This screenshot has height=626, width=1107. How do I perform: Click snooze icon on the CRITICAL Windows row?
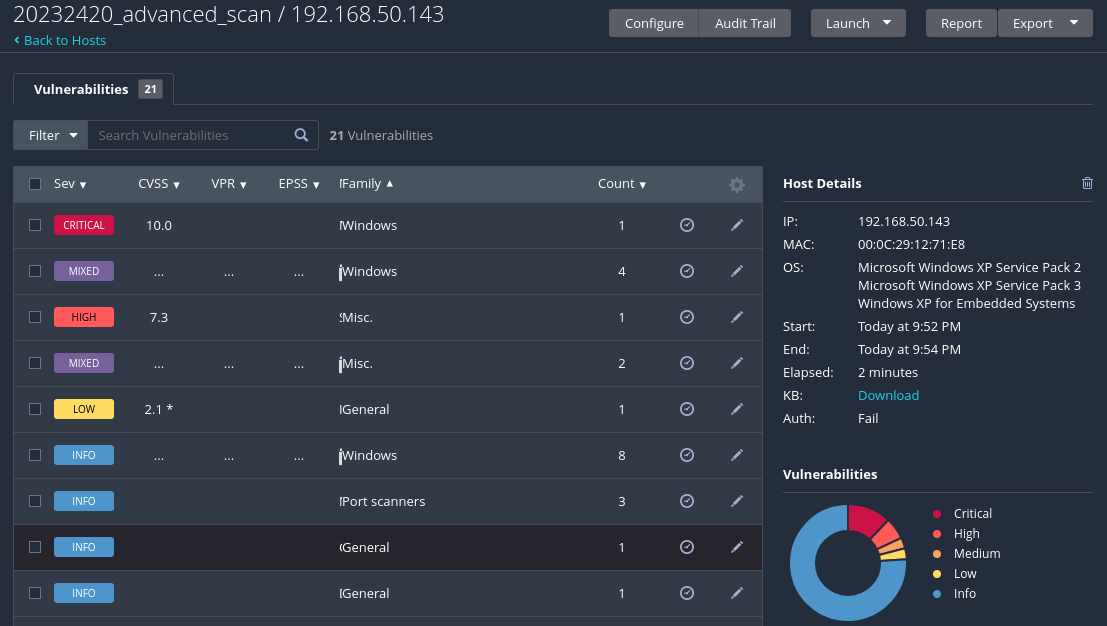coord(687,225)
